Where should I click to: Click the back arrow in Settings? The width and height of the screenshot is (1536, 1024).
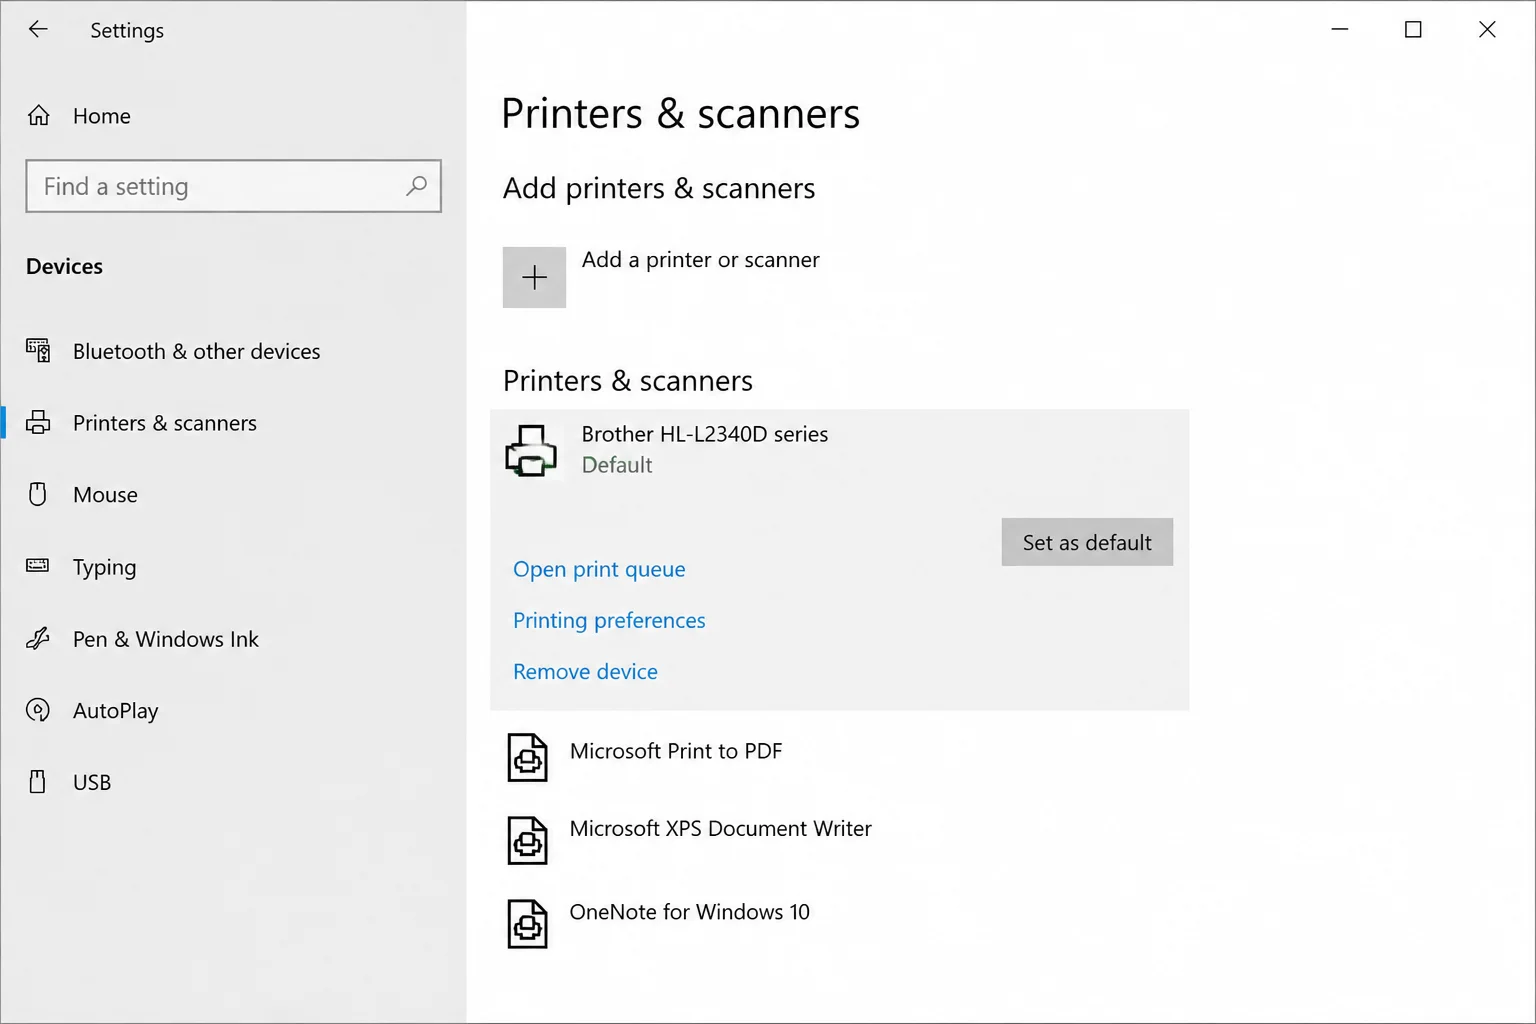(38, 29)
